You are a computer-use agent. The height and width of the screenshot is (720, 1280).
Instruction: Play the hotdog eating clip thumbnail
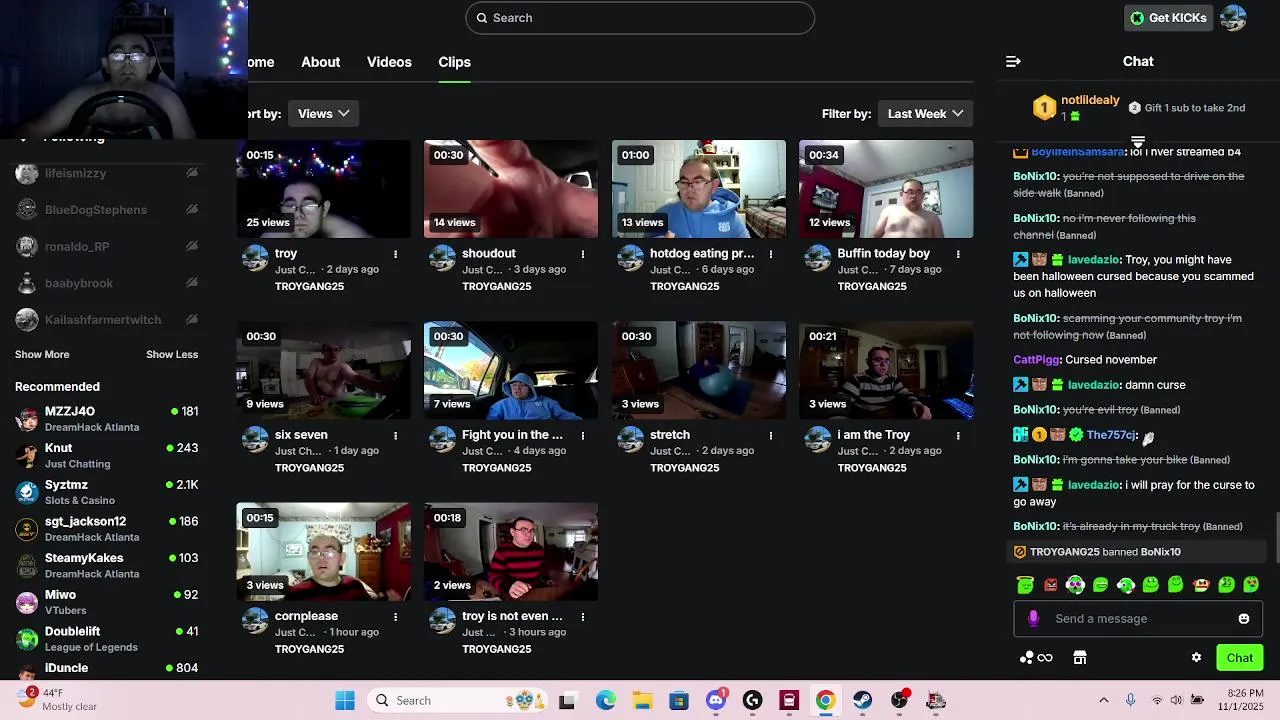point(699,189)
